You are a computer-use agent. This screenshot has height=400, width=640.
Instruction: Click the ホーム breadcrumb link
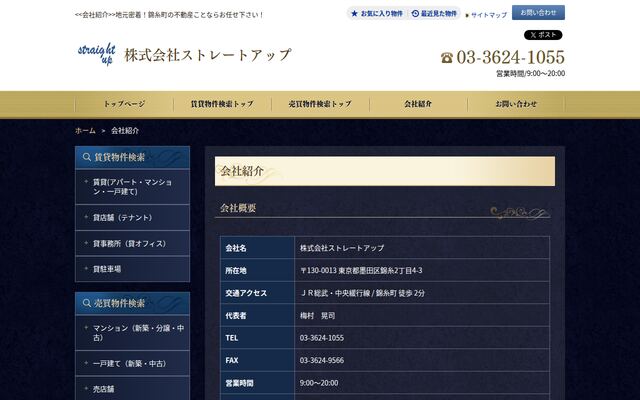(85, 131)
